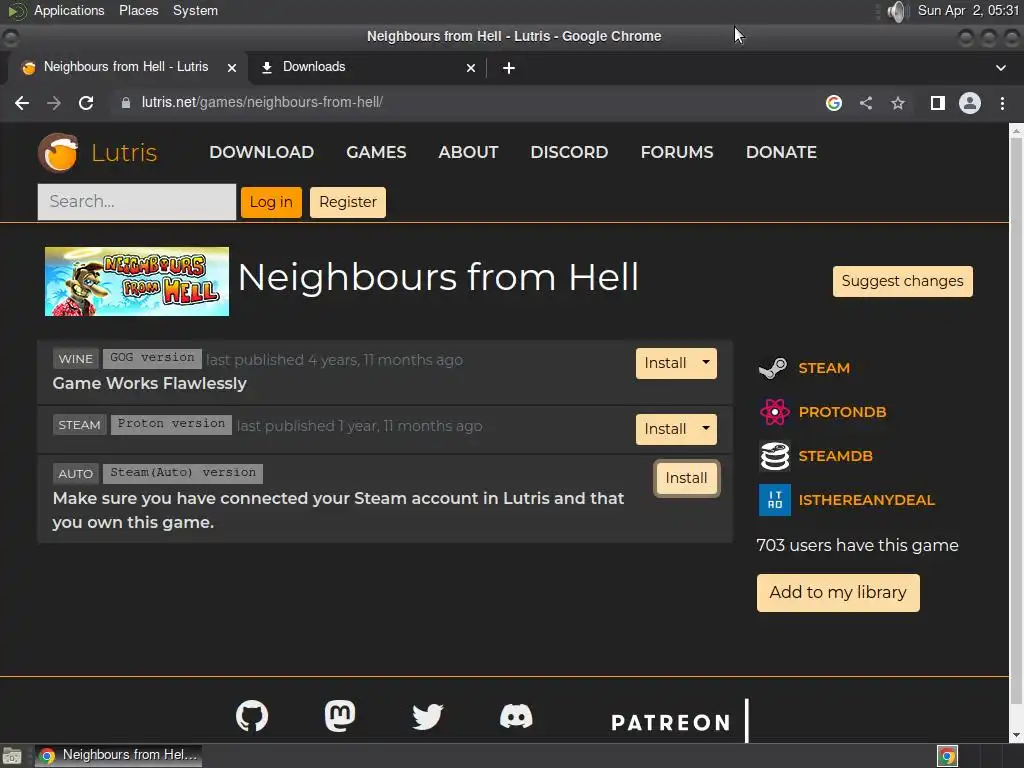Click the Neighbours from Hell banner image
The height and width of the screenshot is (768, 1024).
click(136, 281)
